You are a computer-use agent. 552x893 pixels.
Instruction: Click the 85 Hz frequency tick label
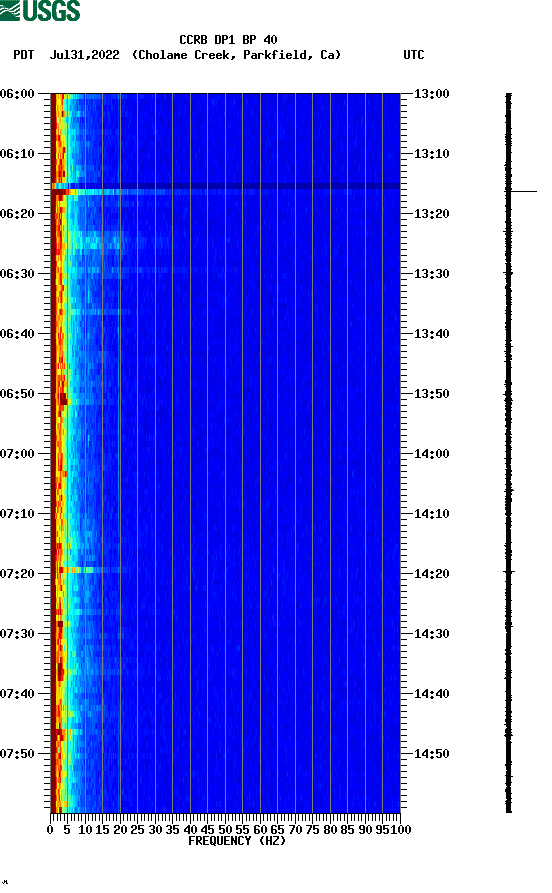347,830
